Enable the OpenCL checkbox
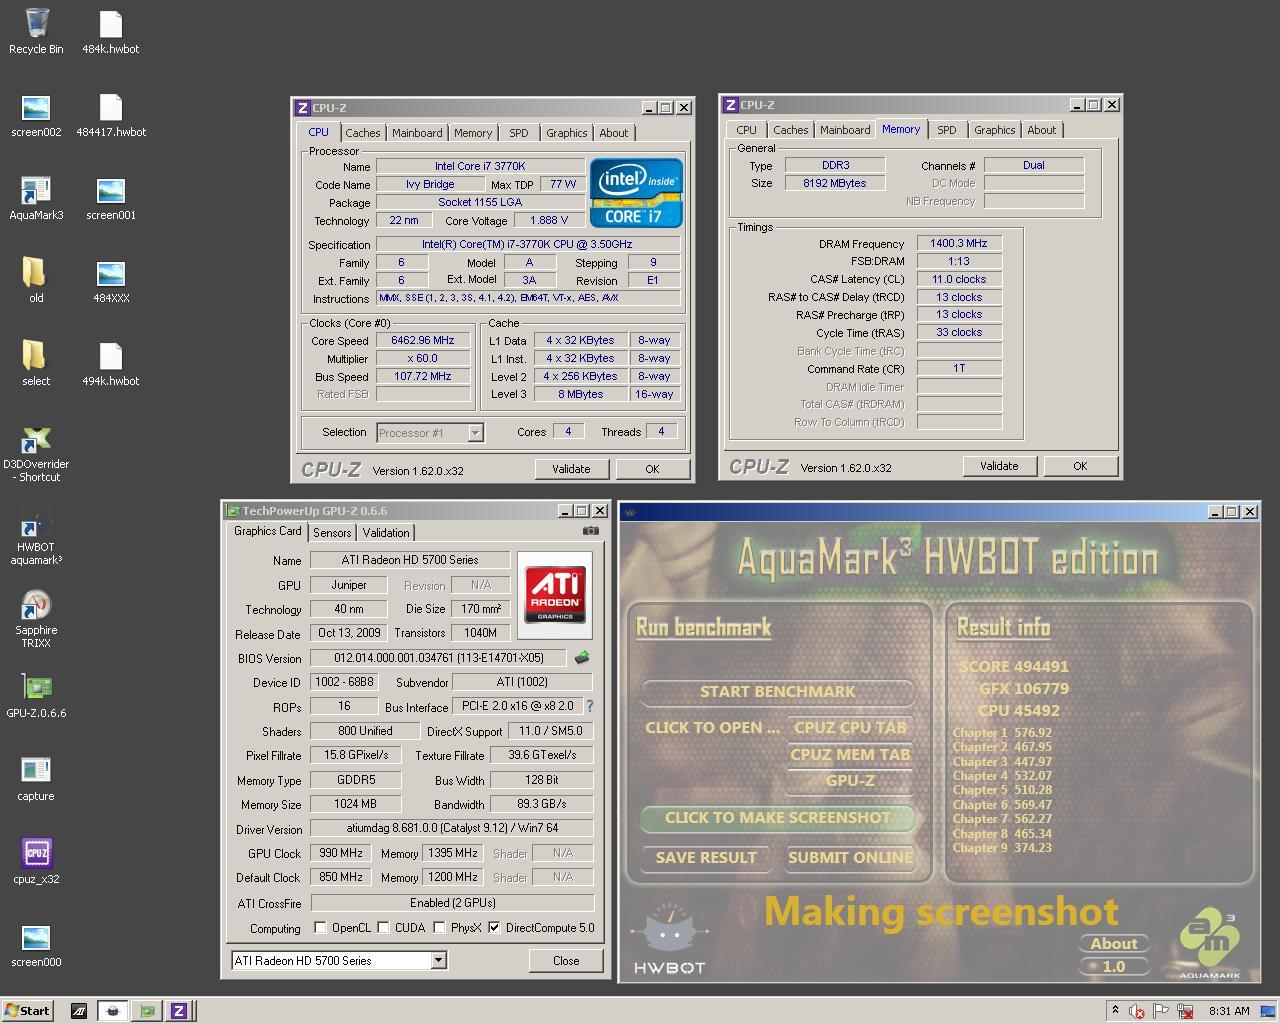Screen dimensions: 1280x1024 coord(320,928)
